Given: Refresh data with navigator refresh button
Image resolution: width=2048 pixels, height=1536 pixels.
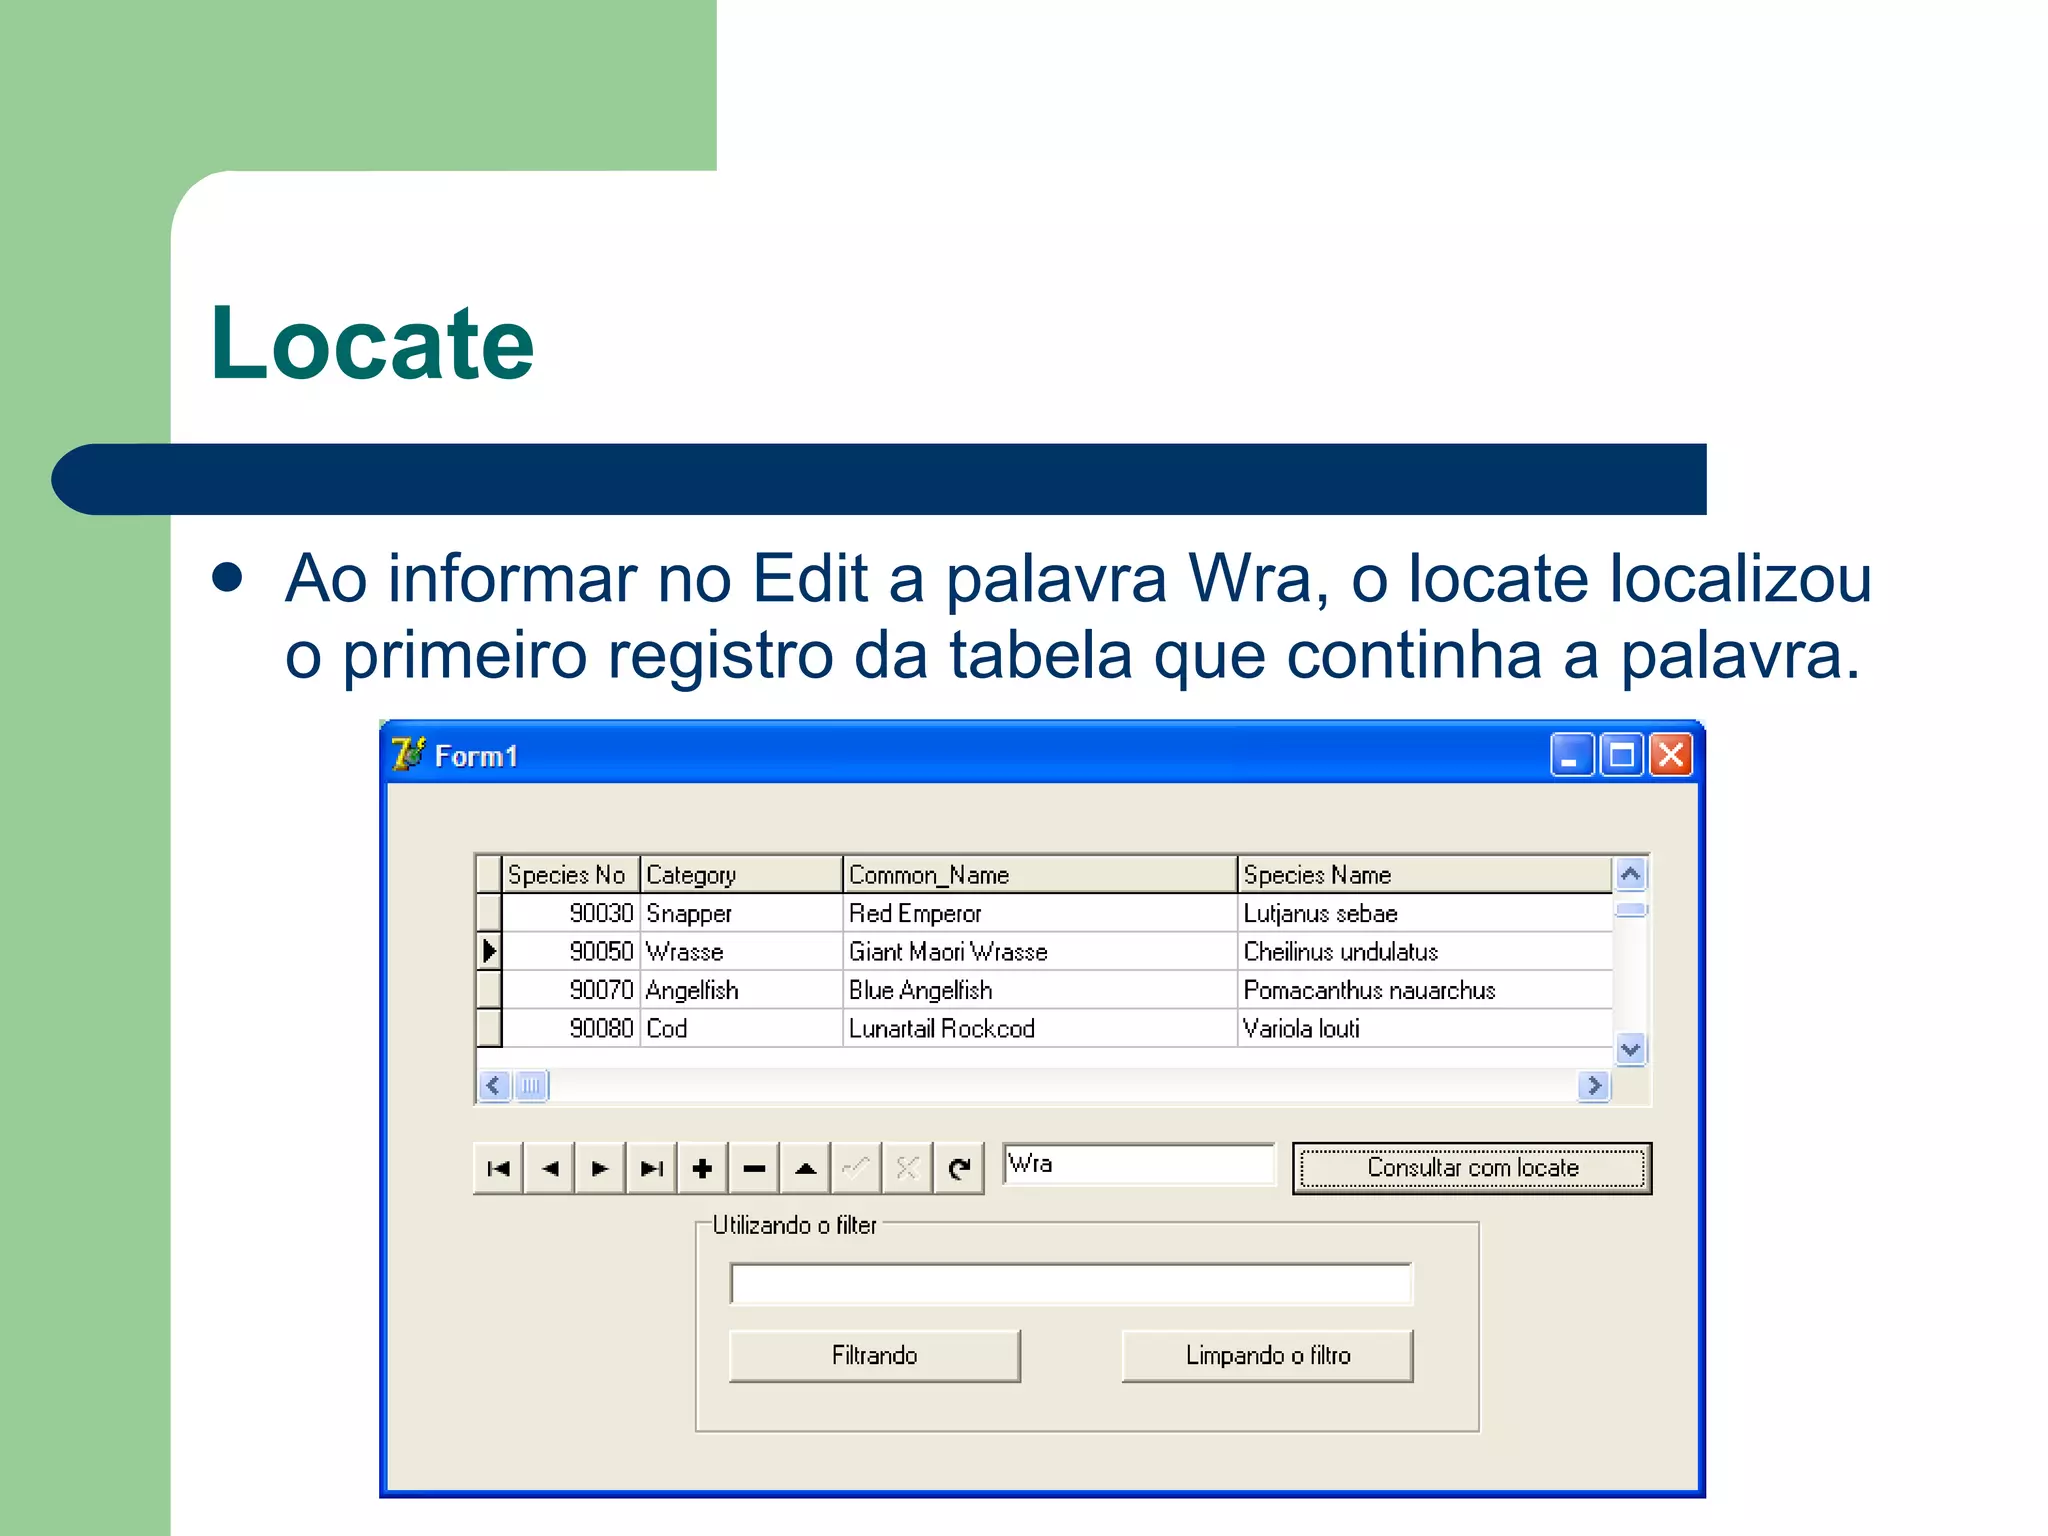Looking at the screenshot, I should click(959, 1168).
